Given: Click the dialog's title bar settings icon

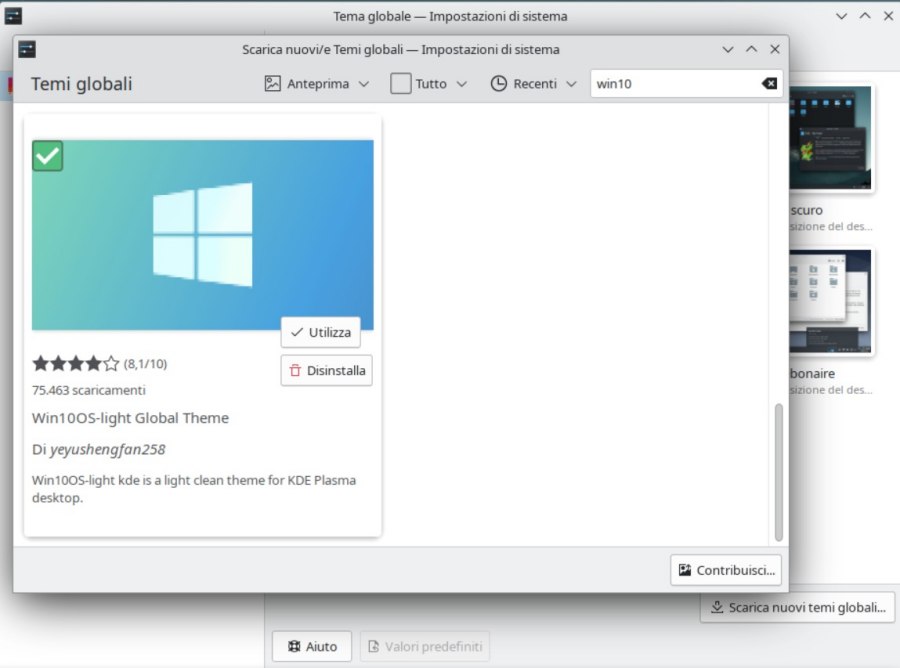Looking at the screenshot, I should [x=26, y=49].
